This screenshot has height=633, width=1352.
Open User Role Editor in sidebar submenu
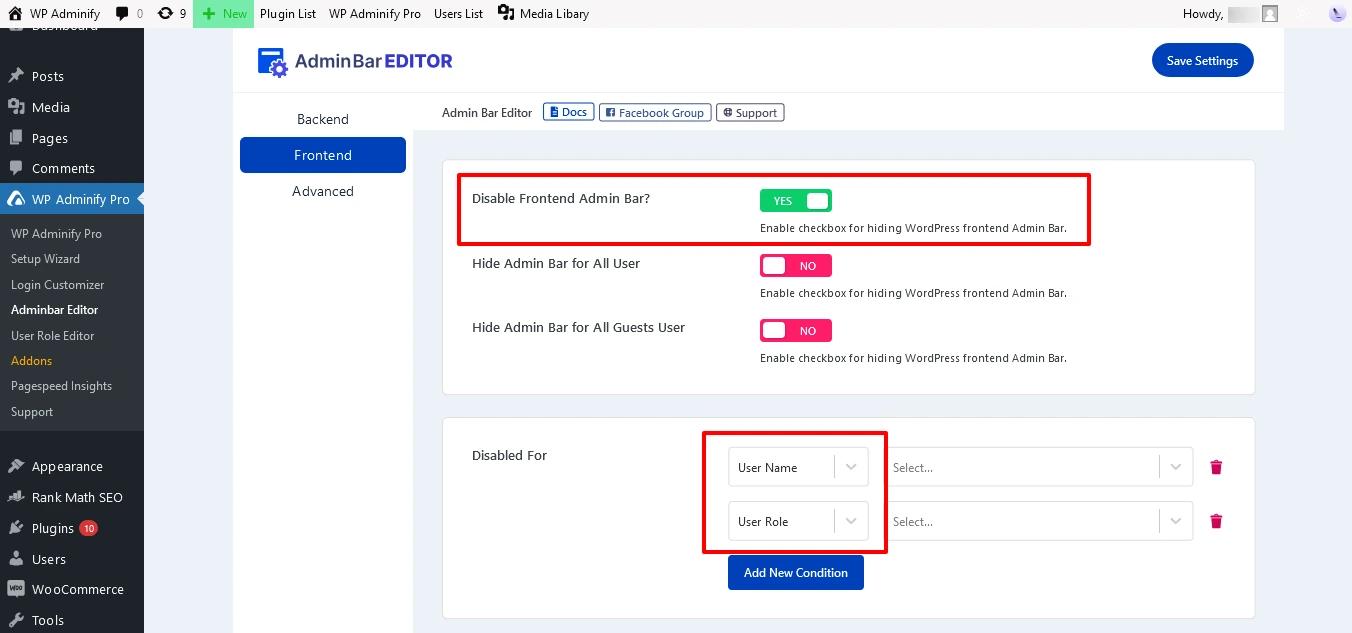point(52,336)
